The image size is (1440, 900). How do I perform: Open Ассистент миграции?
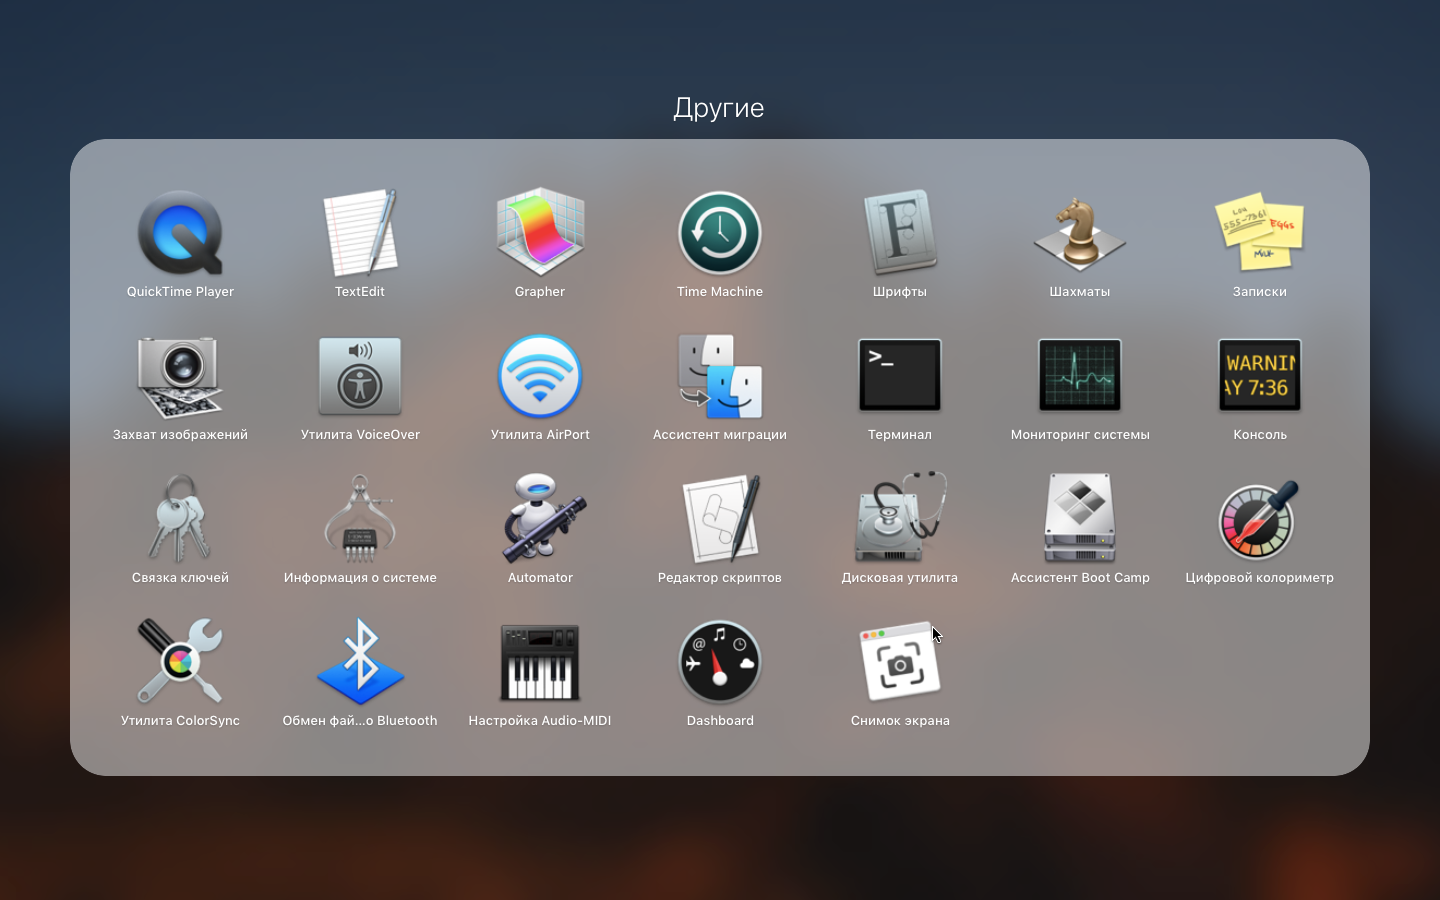pyautogui.click(x=720, y=376)
